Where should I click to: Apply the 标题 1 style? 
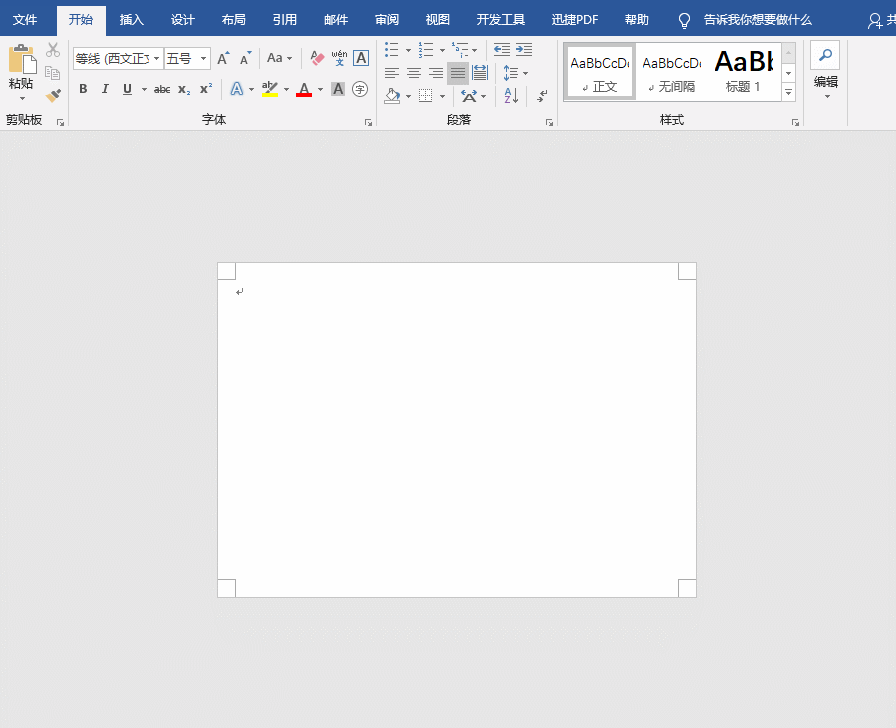743,71
